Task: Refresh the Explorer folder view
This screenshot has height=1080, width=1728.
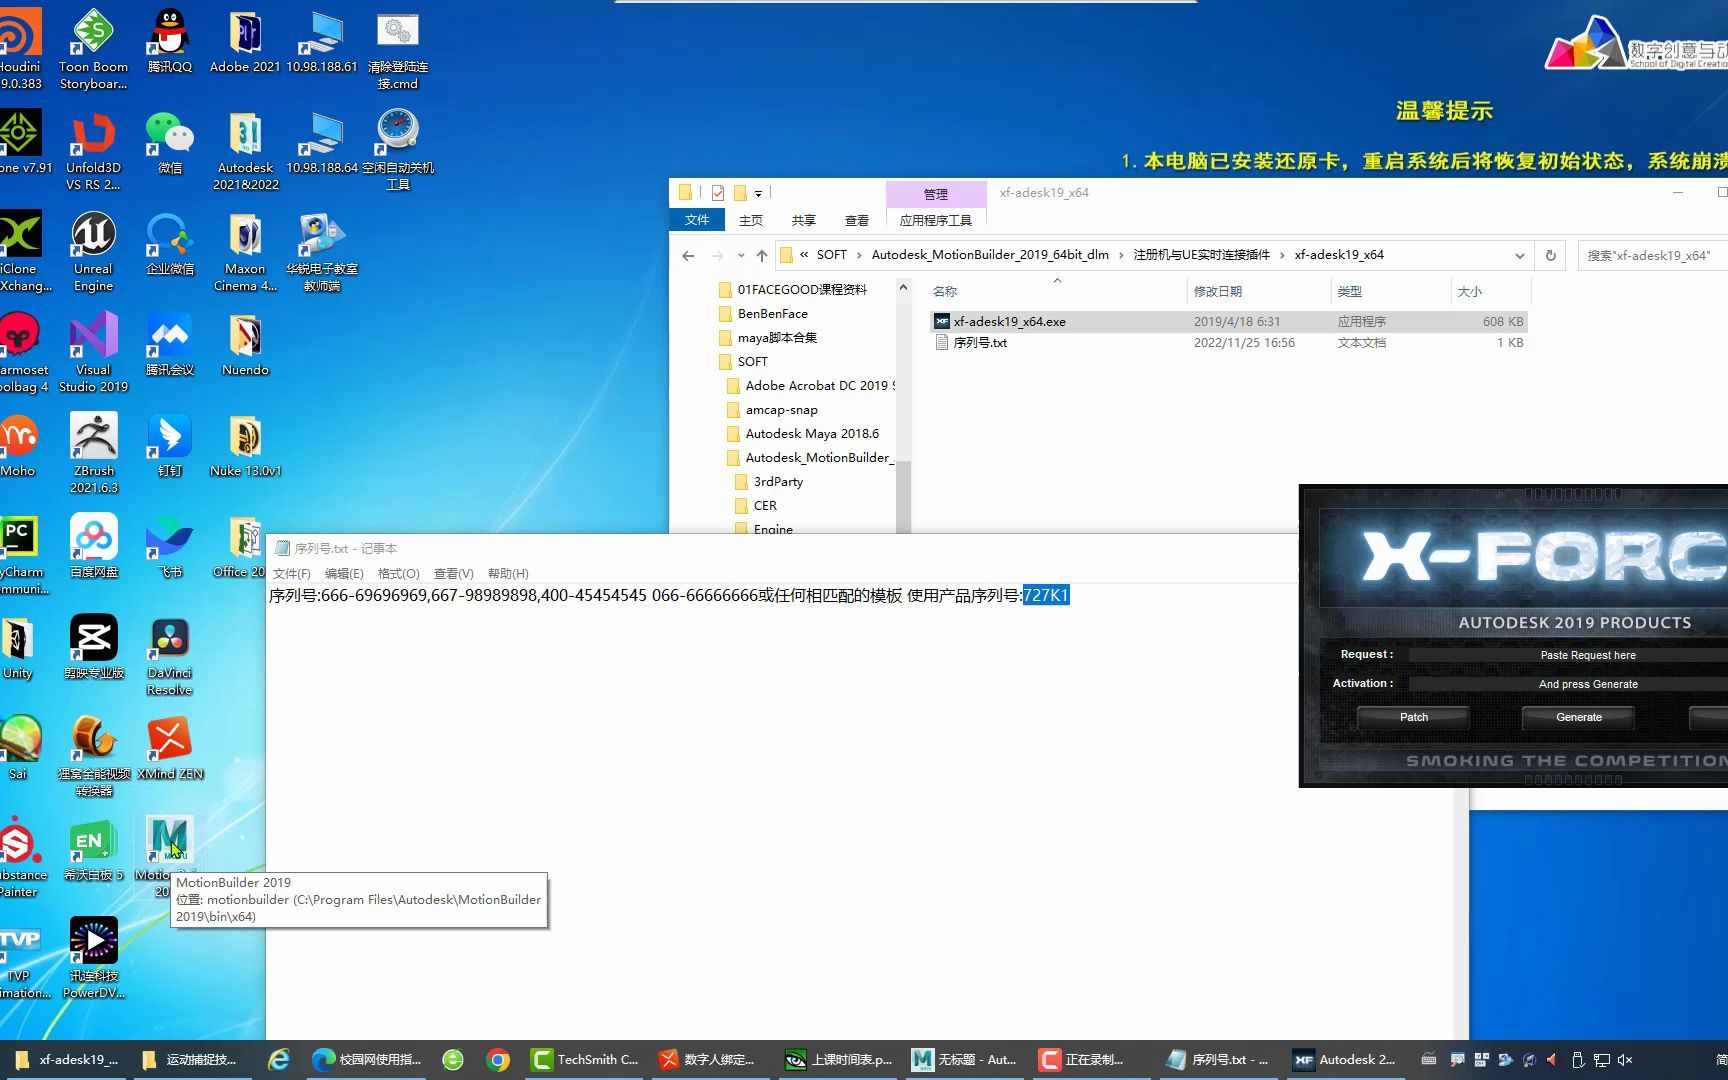Action: click(1550, 256)
